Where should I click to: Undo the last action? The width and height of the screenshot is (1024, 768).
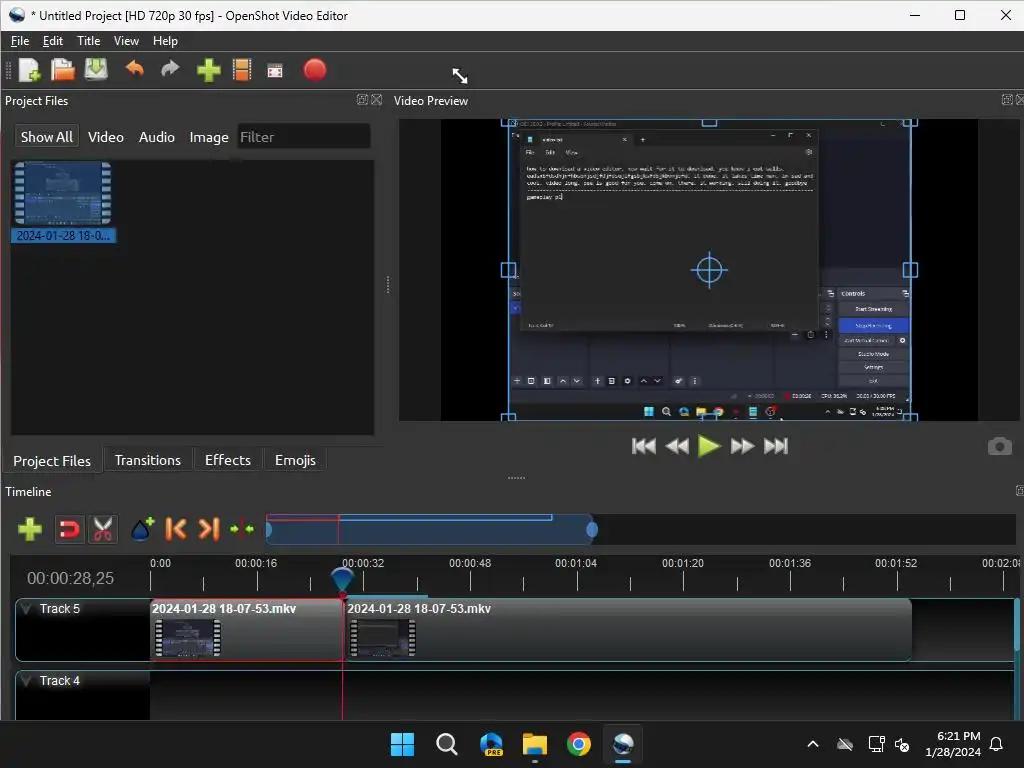[135, 69]
